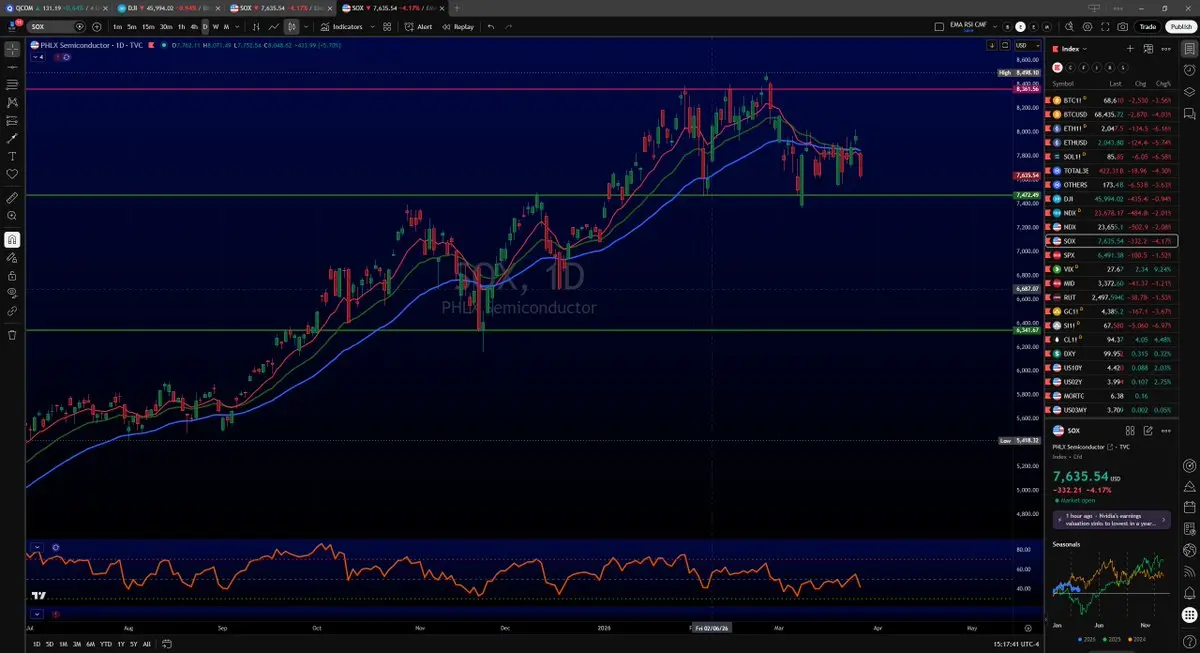
Task: Start bar Replay mode
Action: coord(458,27)
